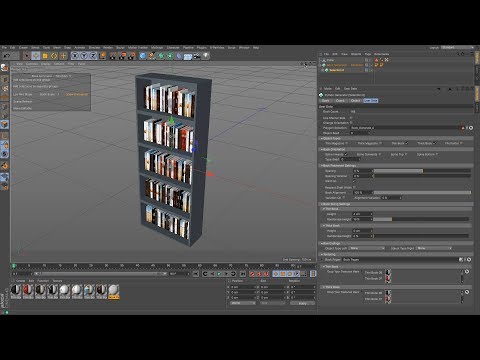Toggle the Y axis lock
The width and height of the screenshot is (480, 360).
click(x=84, y=56)
